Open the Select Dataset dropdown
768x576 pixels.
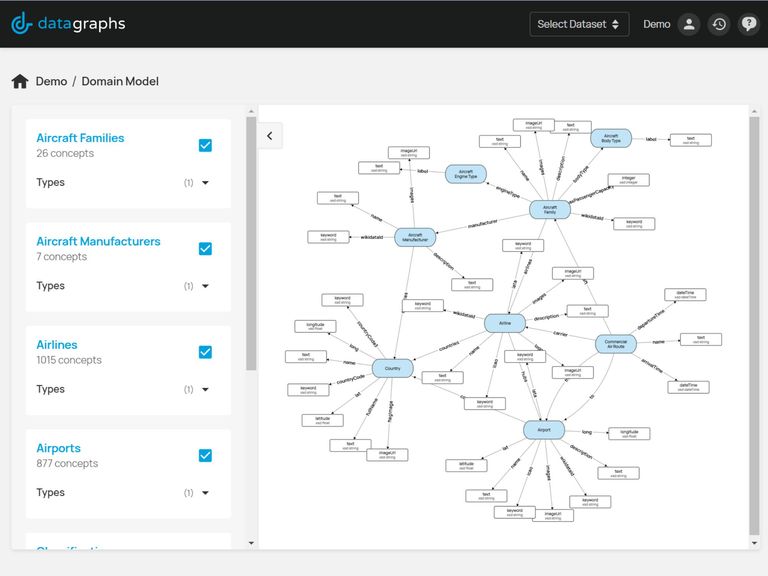click(x=579, y=24)
